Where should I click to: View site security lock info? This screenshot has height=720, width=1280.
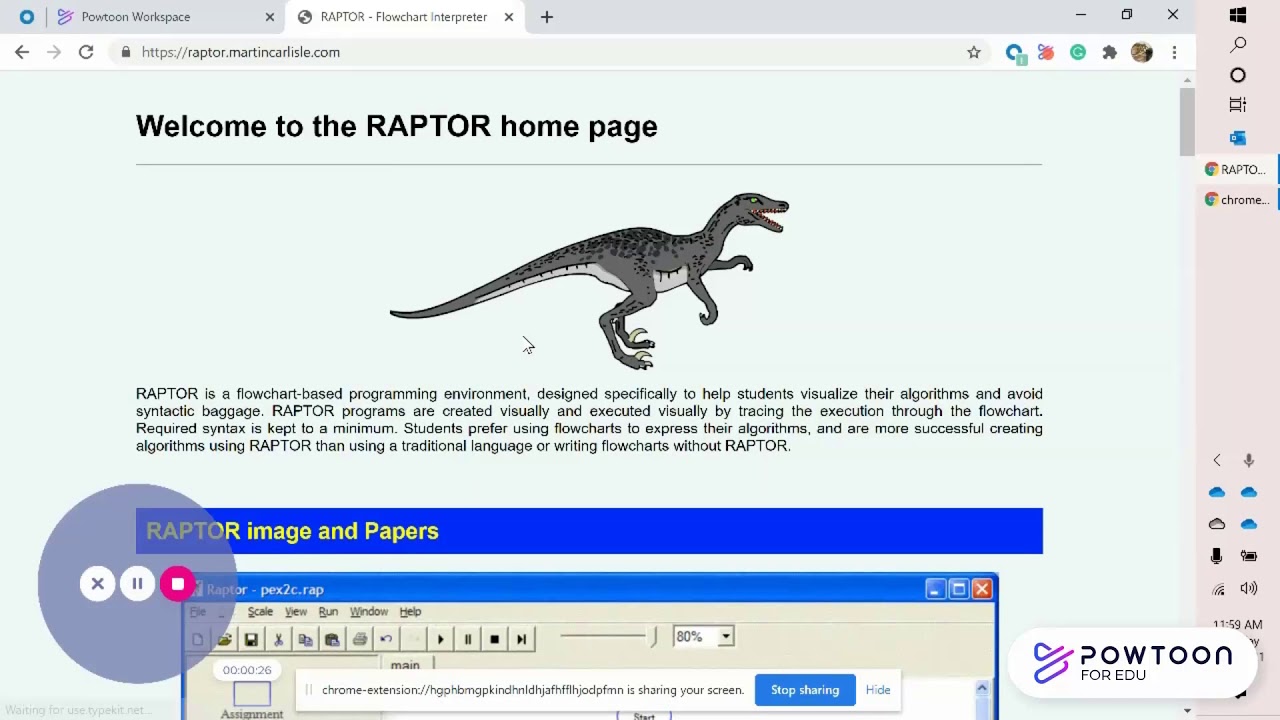pos(125,52)
